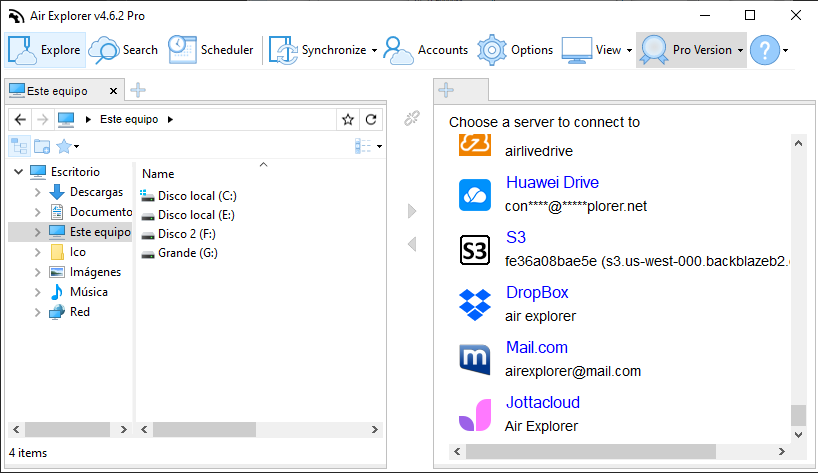Screen dimensions: 818x473
Task: Add new tab in left pane
Action: coord(138,90)
